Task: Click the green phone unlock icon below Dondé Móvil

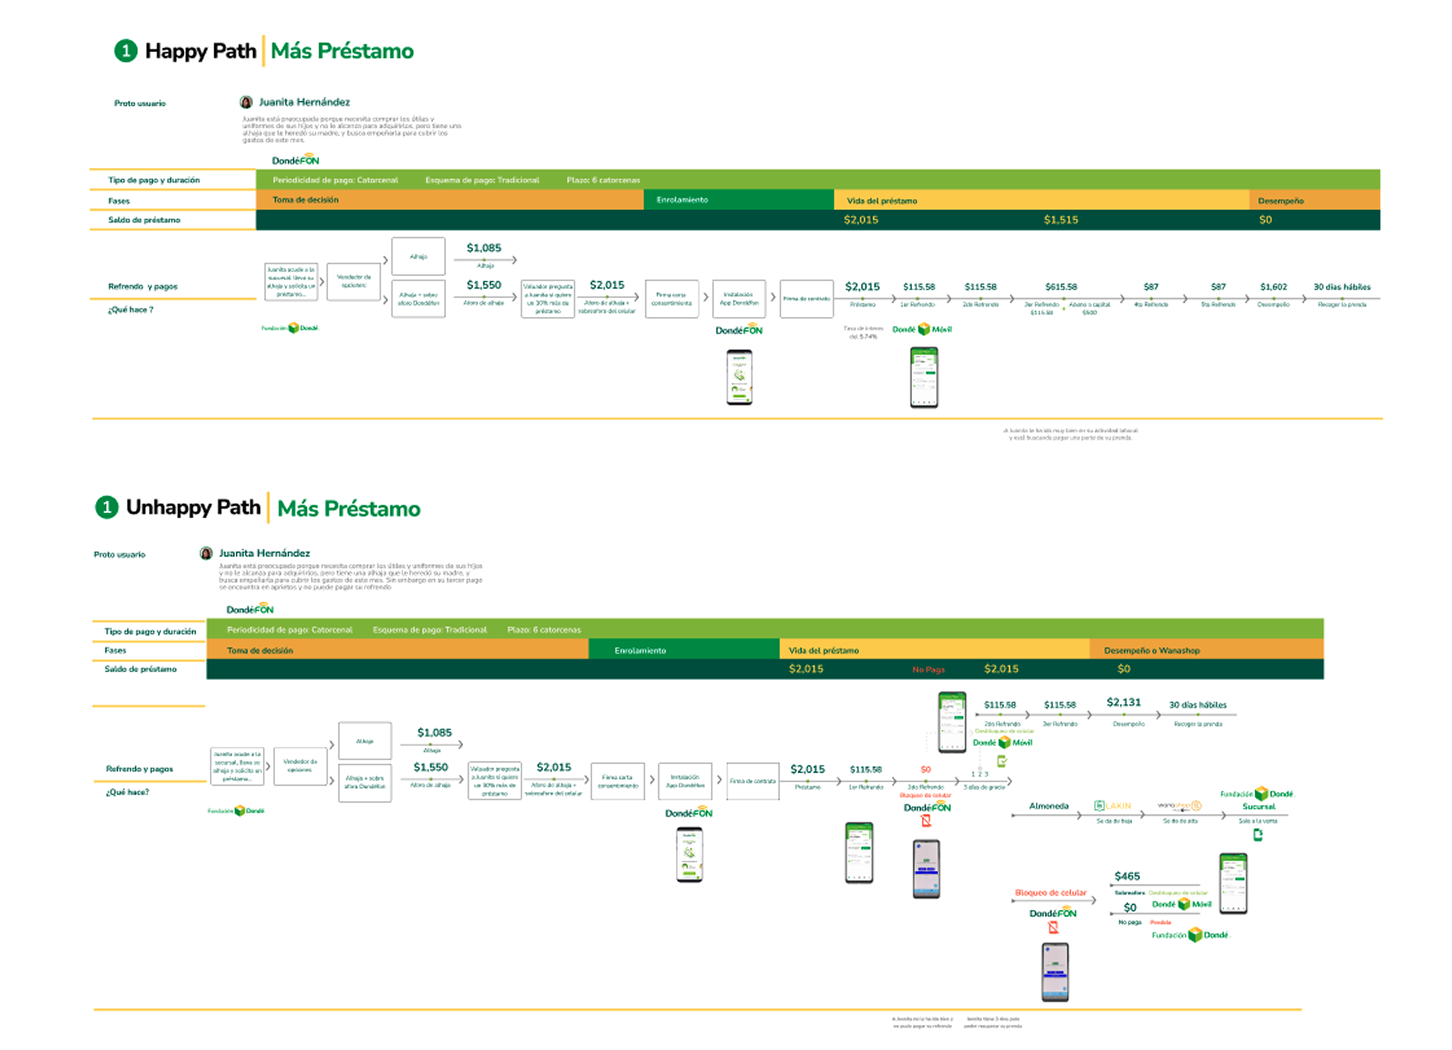Action: click(1002, 760)
